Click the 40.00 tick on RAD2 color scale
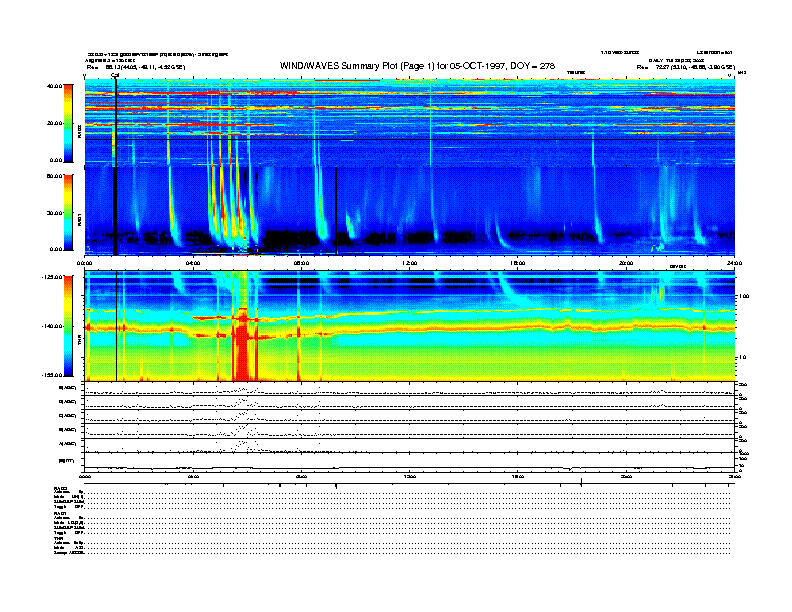 point(54,86)
